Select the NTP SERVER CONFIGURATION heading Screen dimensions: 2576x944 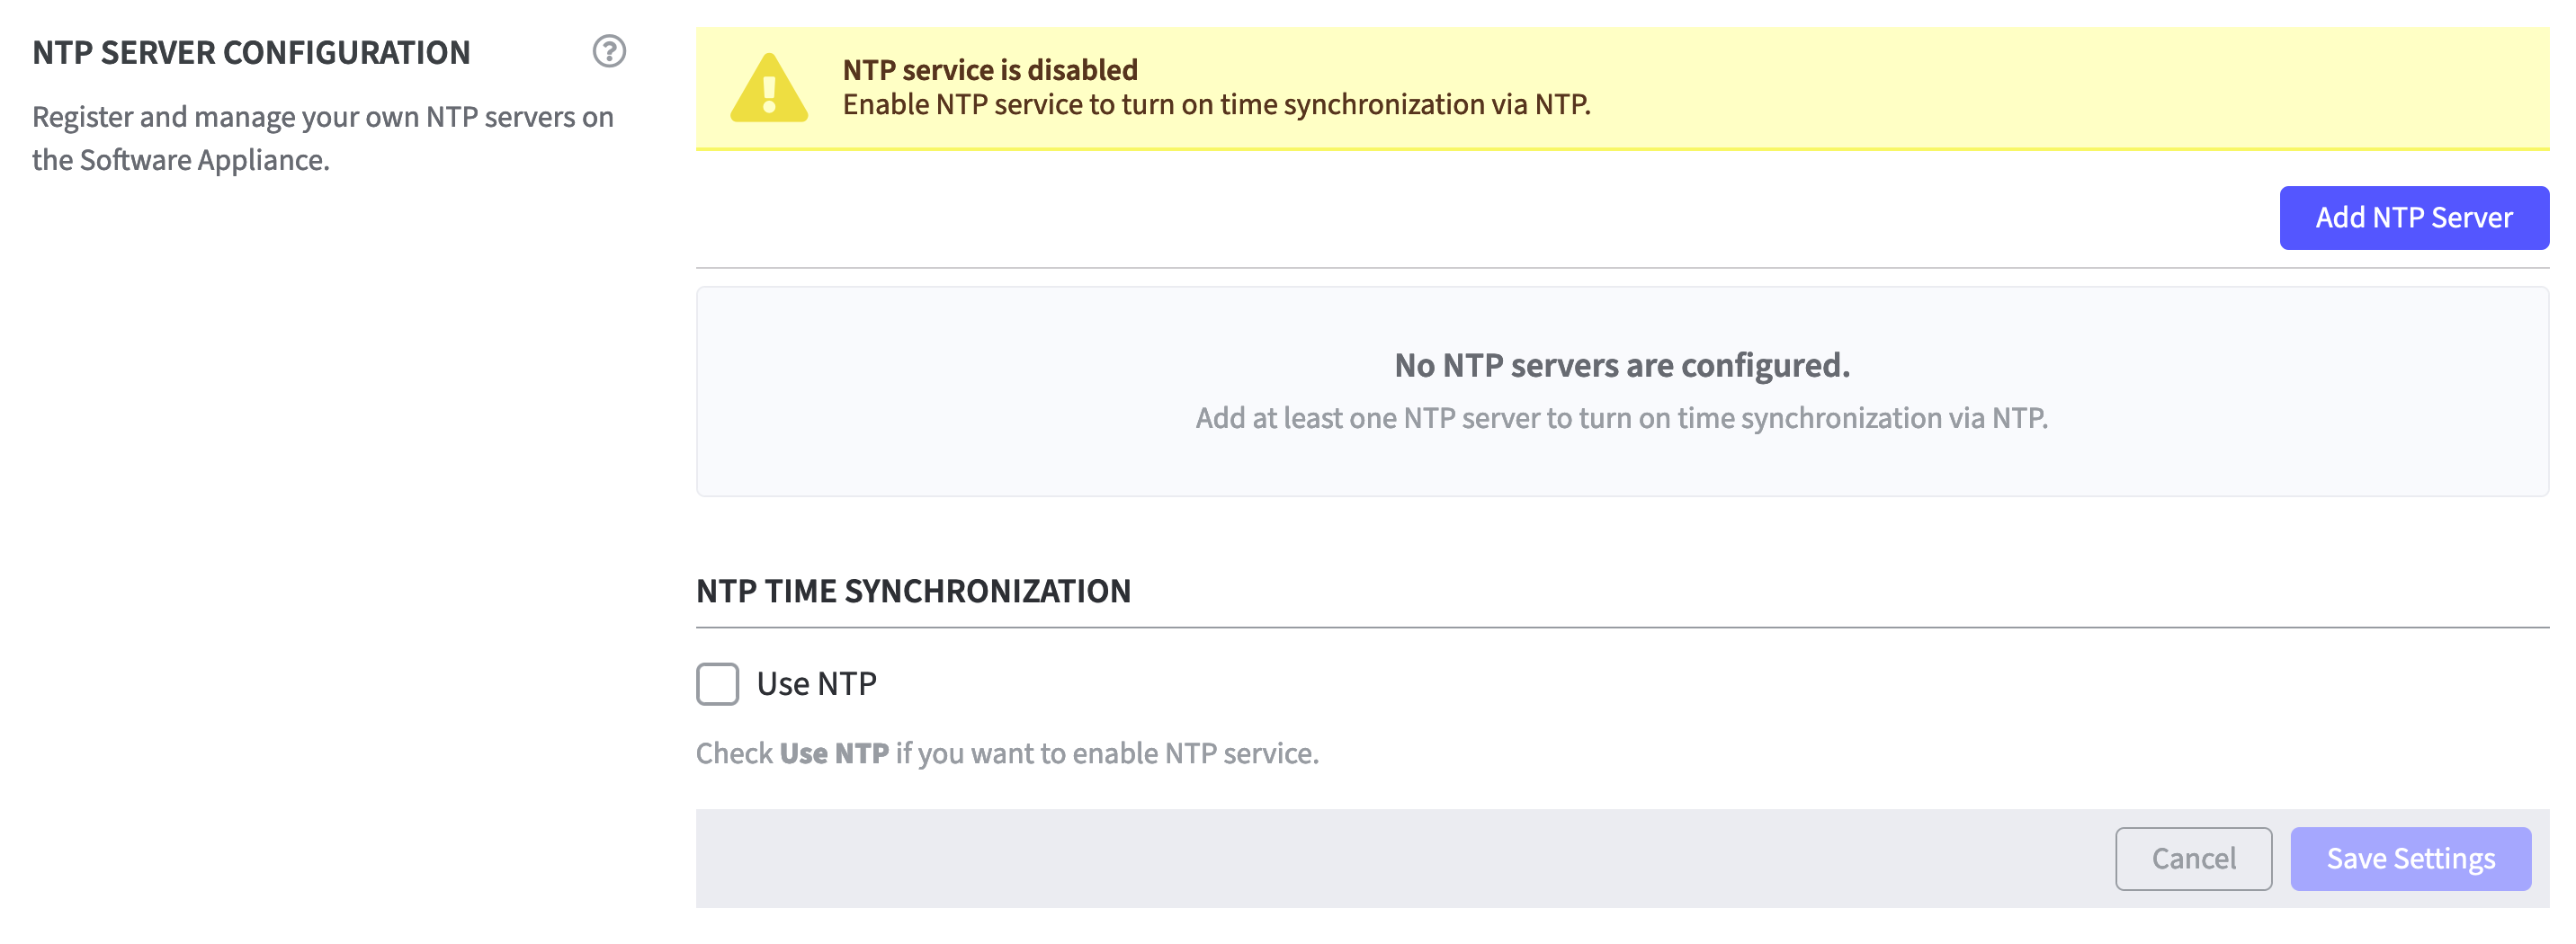(251, 52)
